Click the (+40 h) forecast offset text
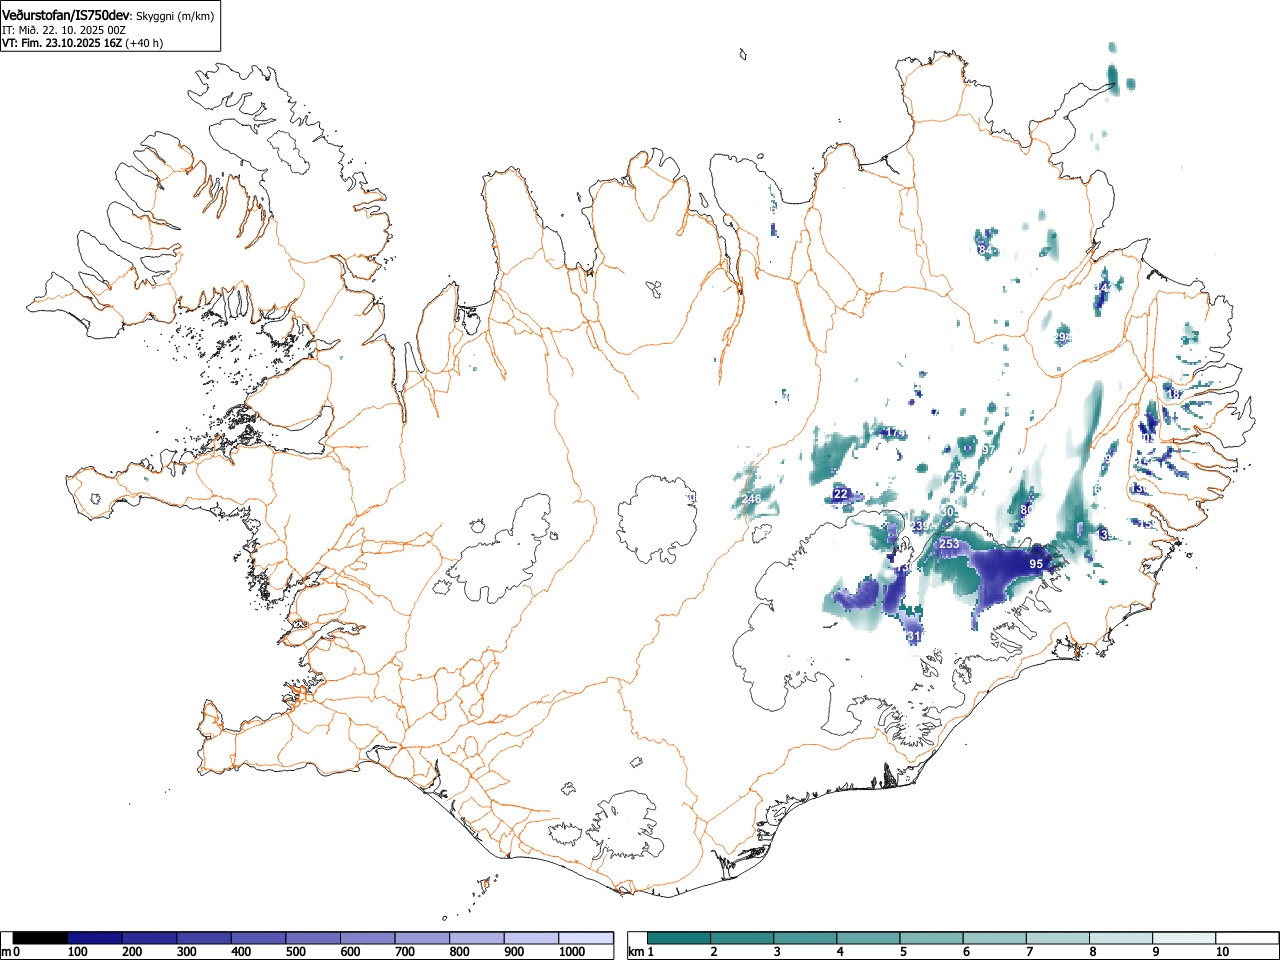 pos(144,43)
